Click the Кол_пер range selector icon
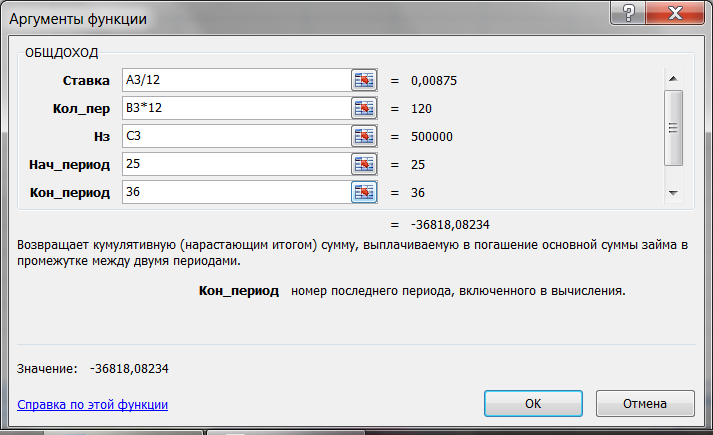The height and width of the screenshot is (435, 713). 364,109
